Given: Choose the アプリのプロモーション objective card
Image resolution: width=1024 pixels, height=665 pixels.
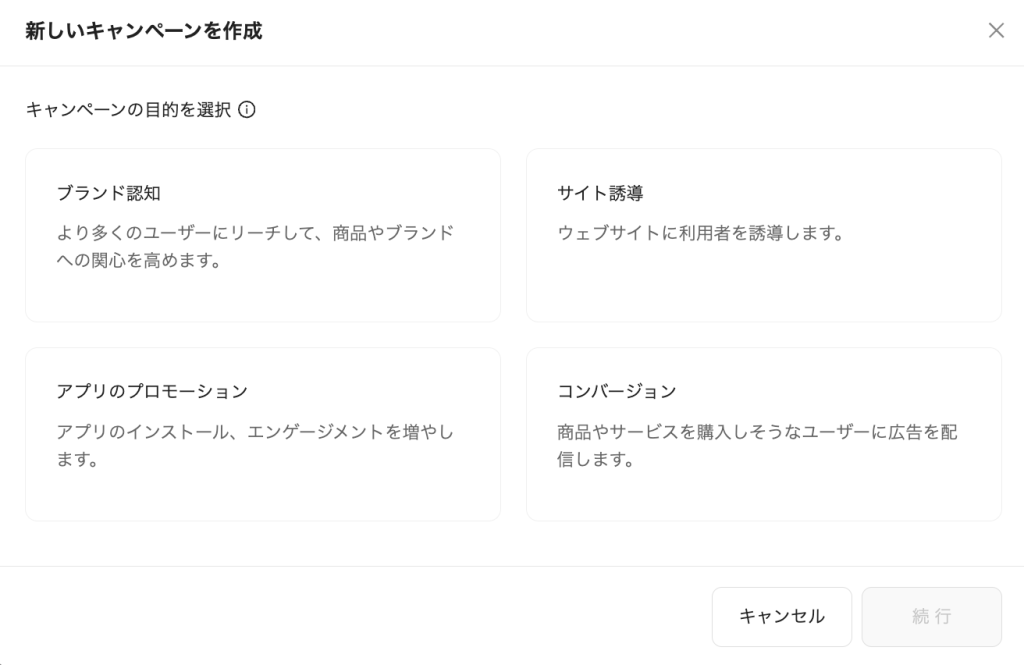Looking at the screenshot, I should [262, 434].
